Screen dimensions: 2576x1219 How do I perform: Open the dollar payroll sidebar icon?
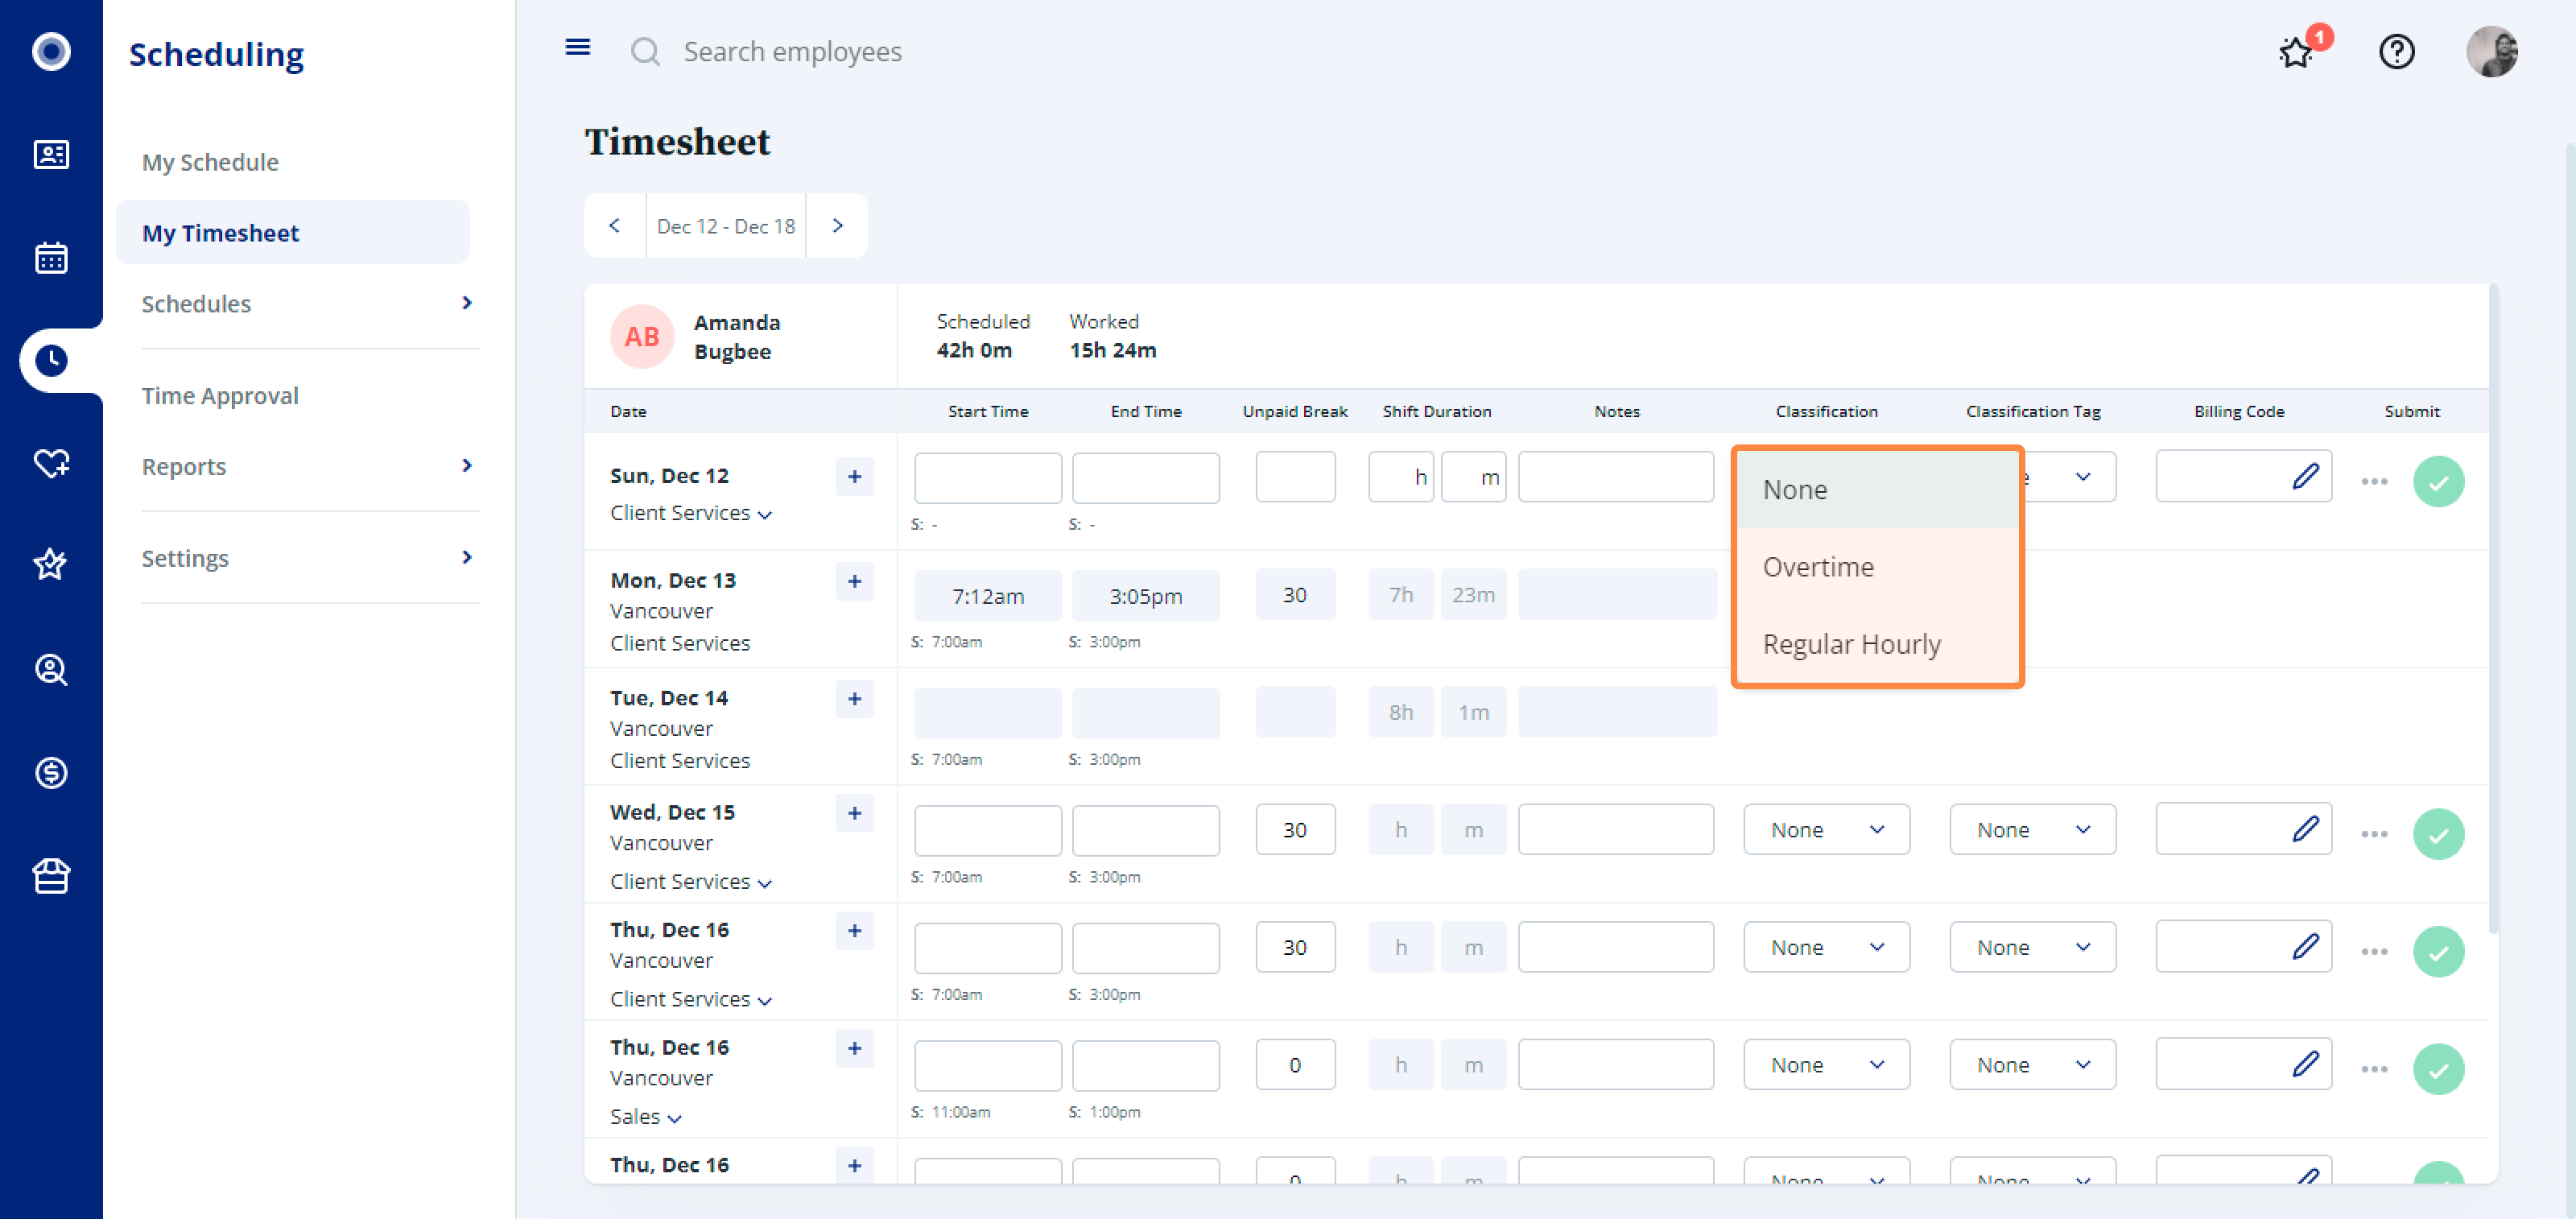(51, 772)
